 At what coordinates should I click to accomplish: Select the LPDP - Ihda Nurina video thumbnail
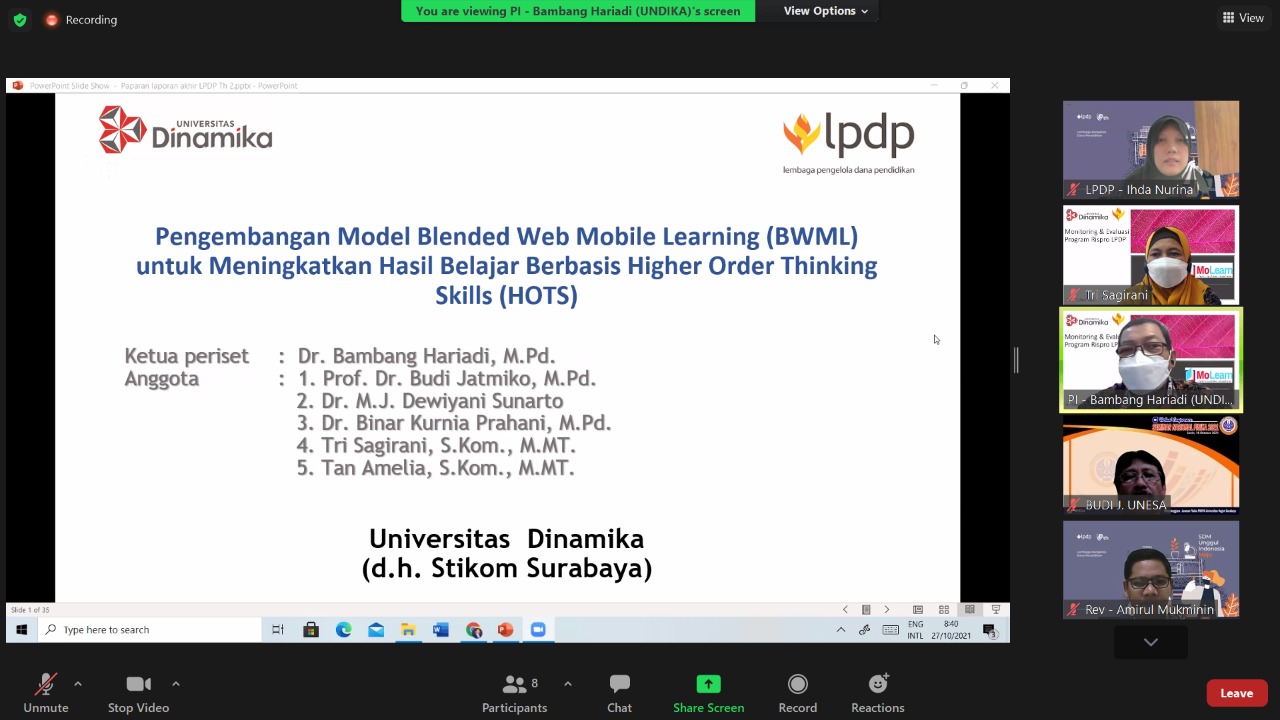[1151, 149]
